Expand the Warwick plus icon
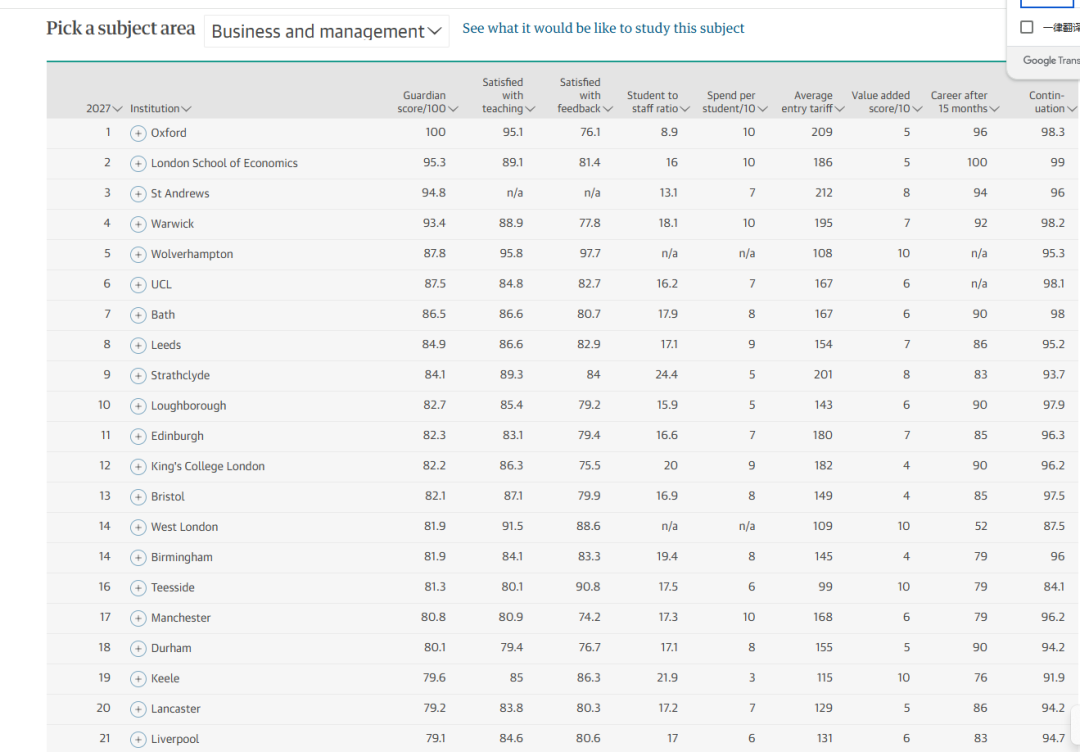Screen dimensions: 1080x752 [x=138, y=224]
